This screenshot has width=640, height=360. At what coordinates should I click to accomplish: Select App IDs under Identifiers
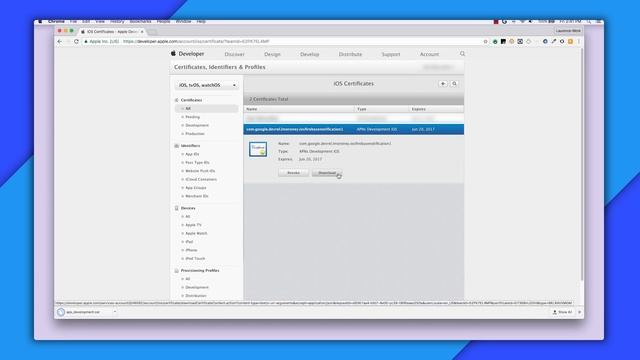[x=192, y=154]
